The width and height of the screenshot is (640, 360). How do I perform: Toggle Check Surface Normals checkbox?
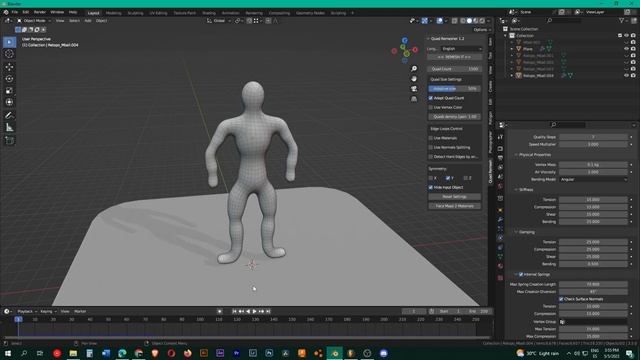561,299
